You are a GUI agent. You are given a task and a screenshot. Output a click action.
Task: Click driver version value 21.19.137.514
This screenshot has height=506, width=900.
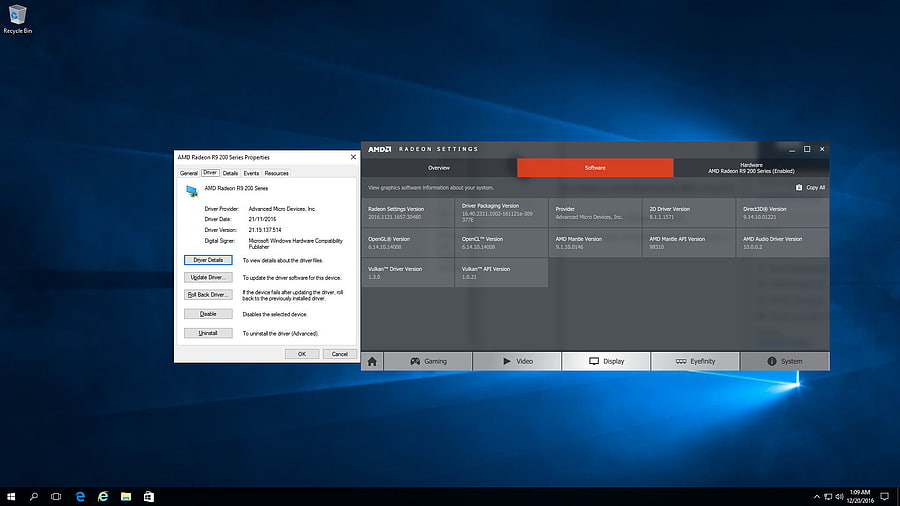pyautogui.click(x=265, y=230)
